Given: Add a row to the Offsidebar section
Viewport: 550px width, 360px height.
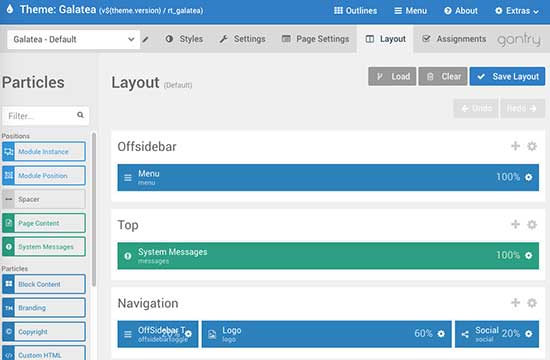Looking at the screenshot, I should pyautogui.click(x=515, y=146).
